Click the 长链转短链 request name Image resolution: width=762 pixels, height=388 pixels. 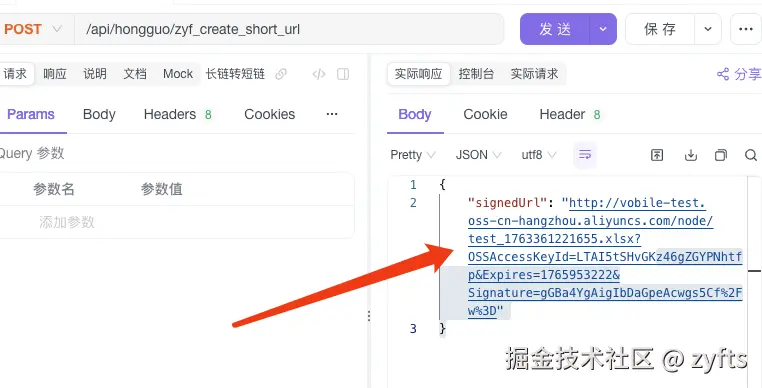(235, 74)
